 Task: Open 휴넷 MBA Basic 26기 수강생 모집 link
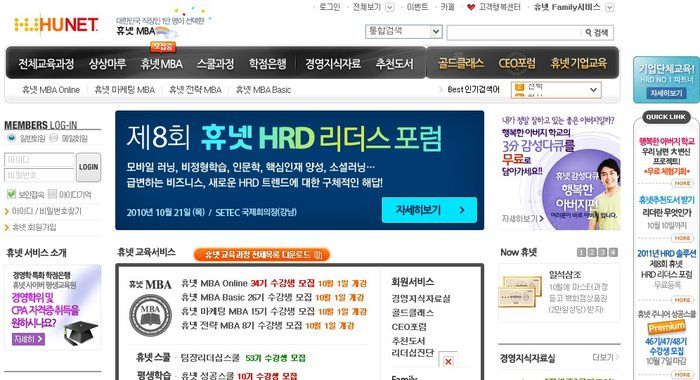pos(273,297)
